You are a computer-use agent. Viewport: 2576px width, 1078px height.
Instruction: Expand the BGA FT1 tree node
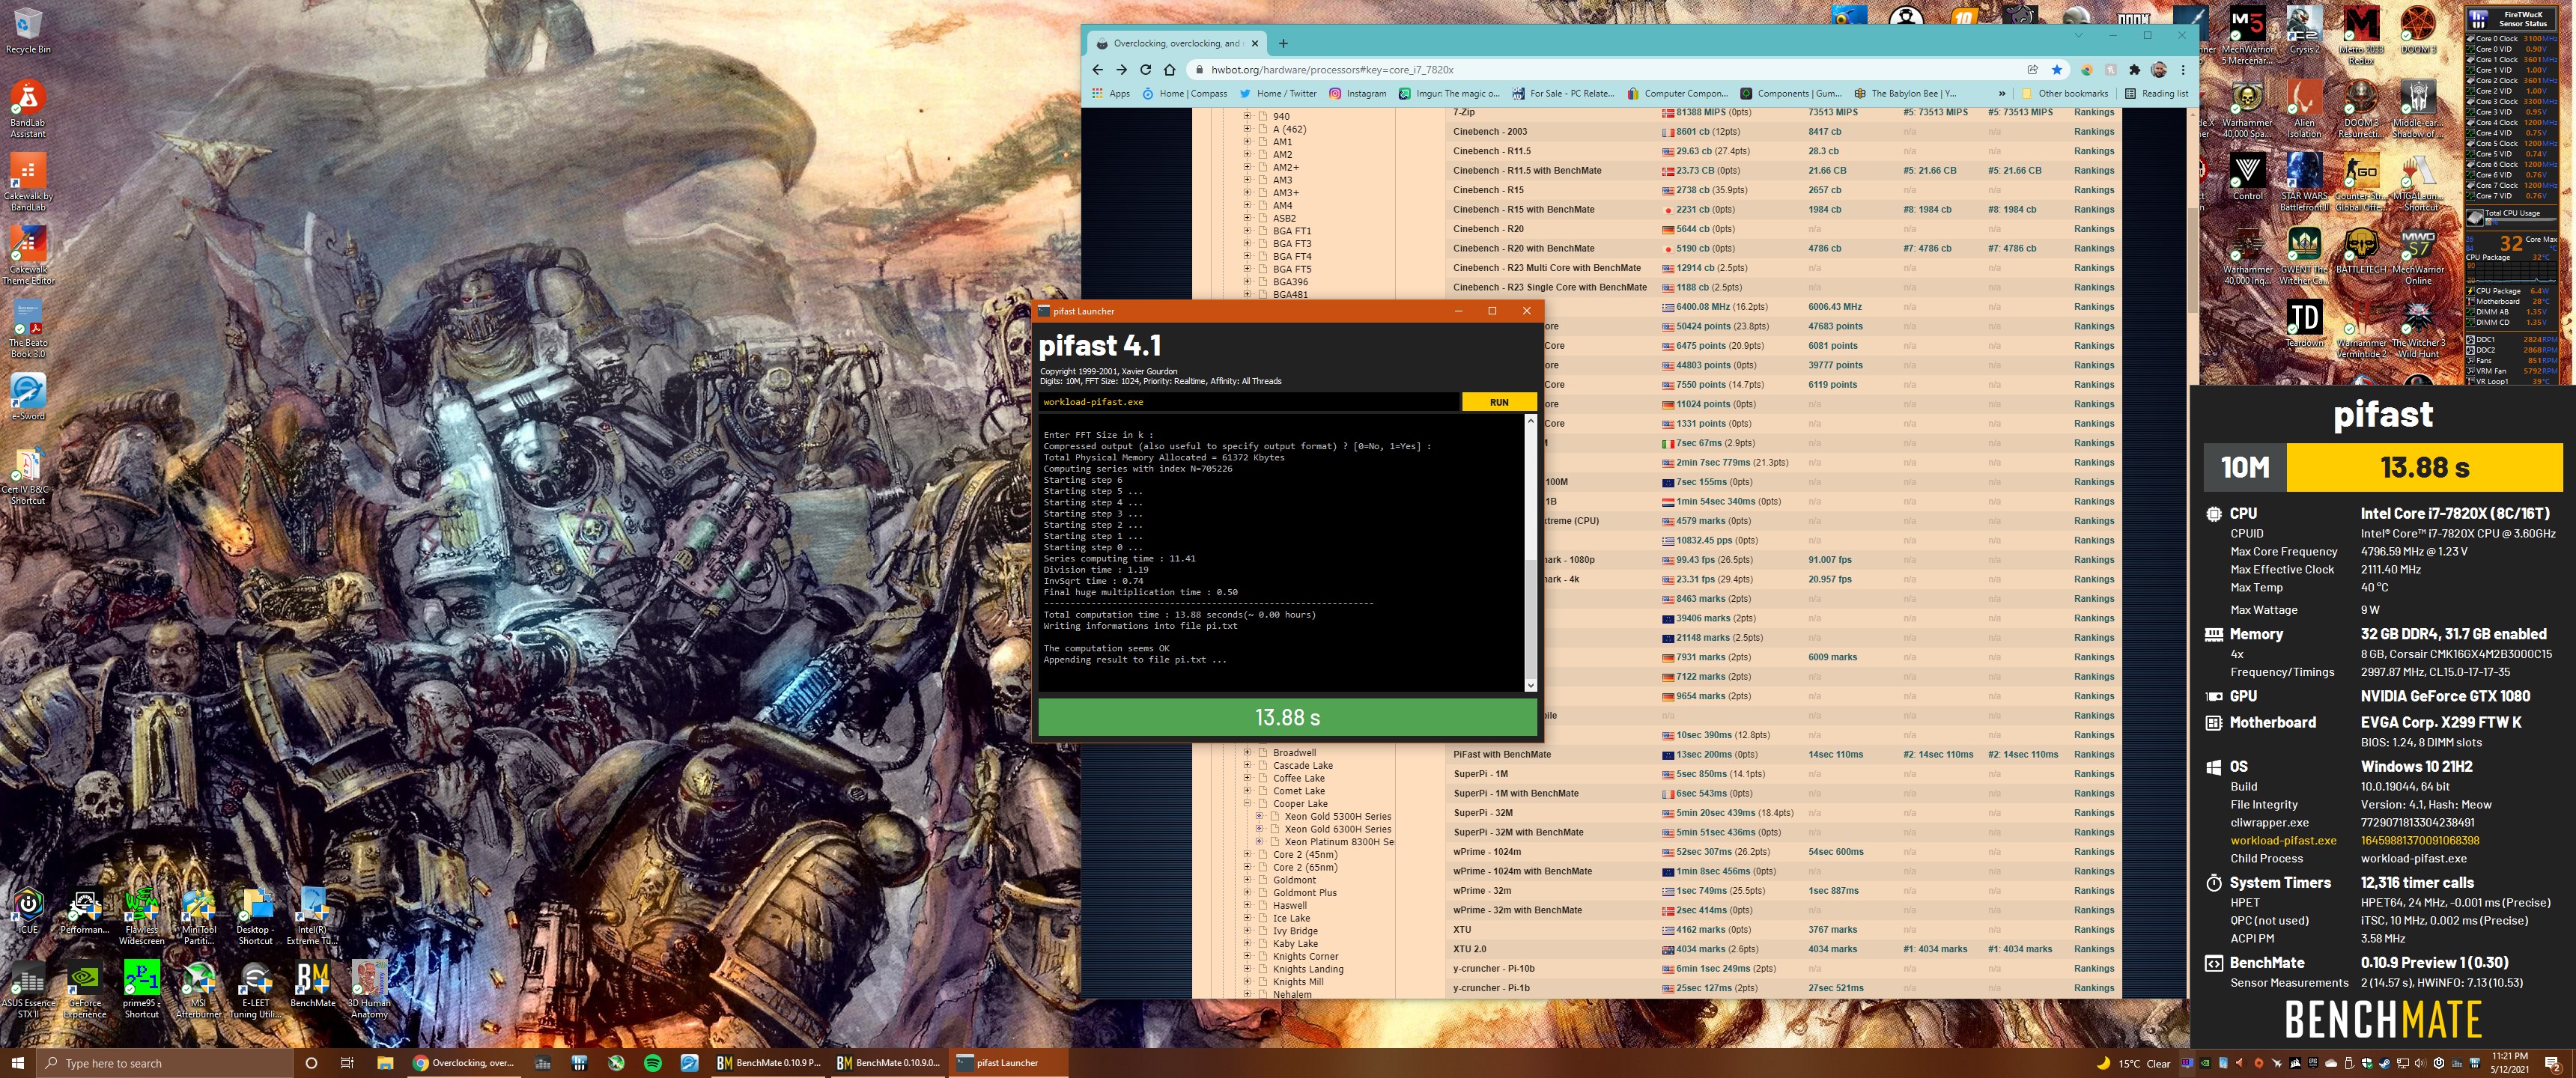click(x=1247, y=231)
